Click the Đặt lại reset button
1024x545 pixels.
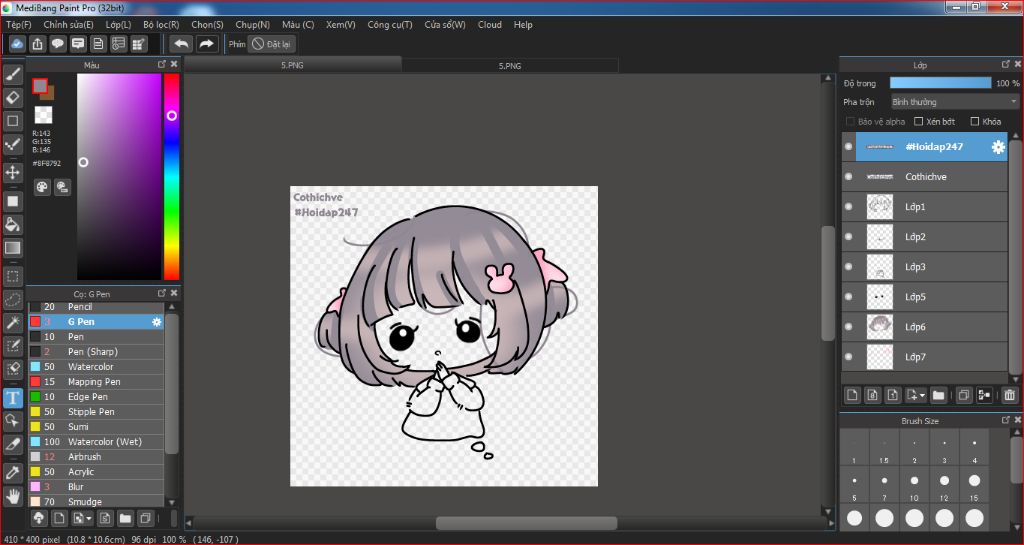pos(271,44)
